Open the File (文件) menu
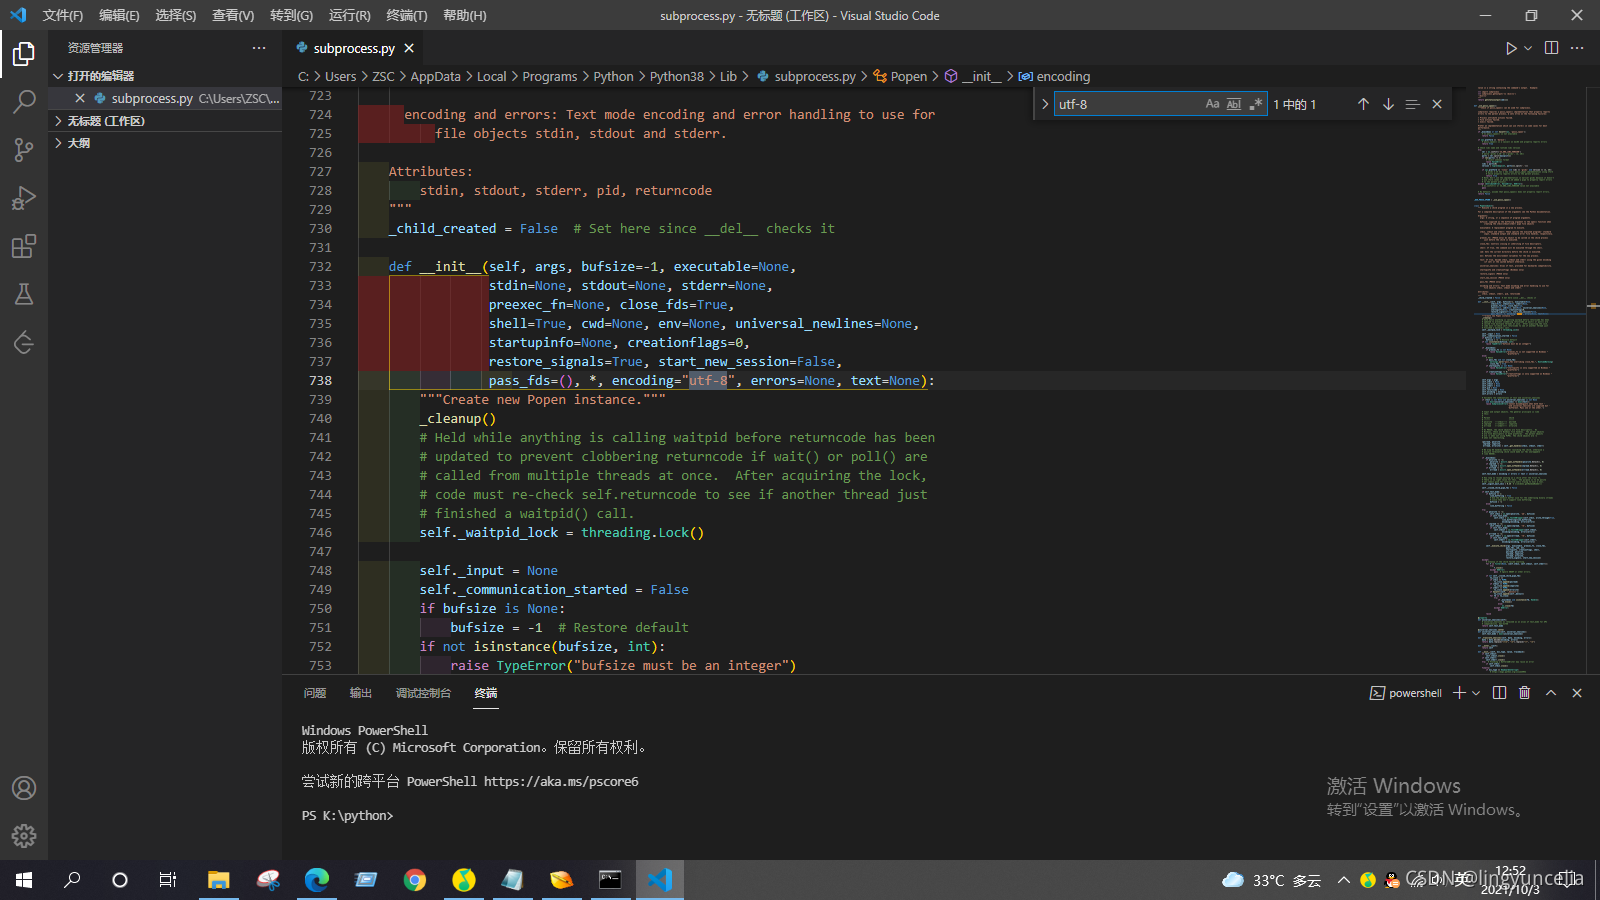The width and height of the screenshot is (1600, 900). click(x=63, y=15)
